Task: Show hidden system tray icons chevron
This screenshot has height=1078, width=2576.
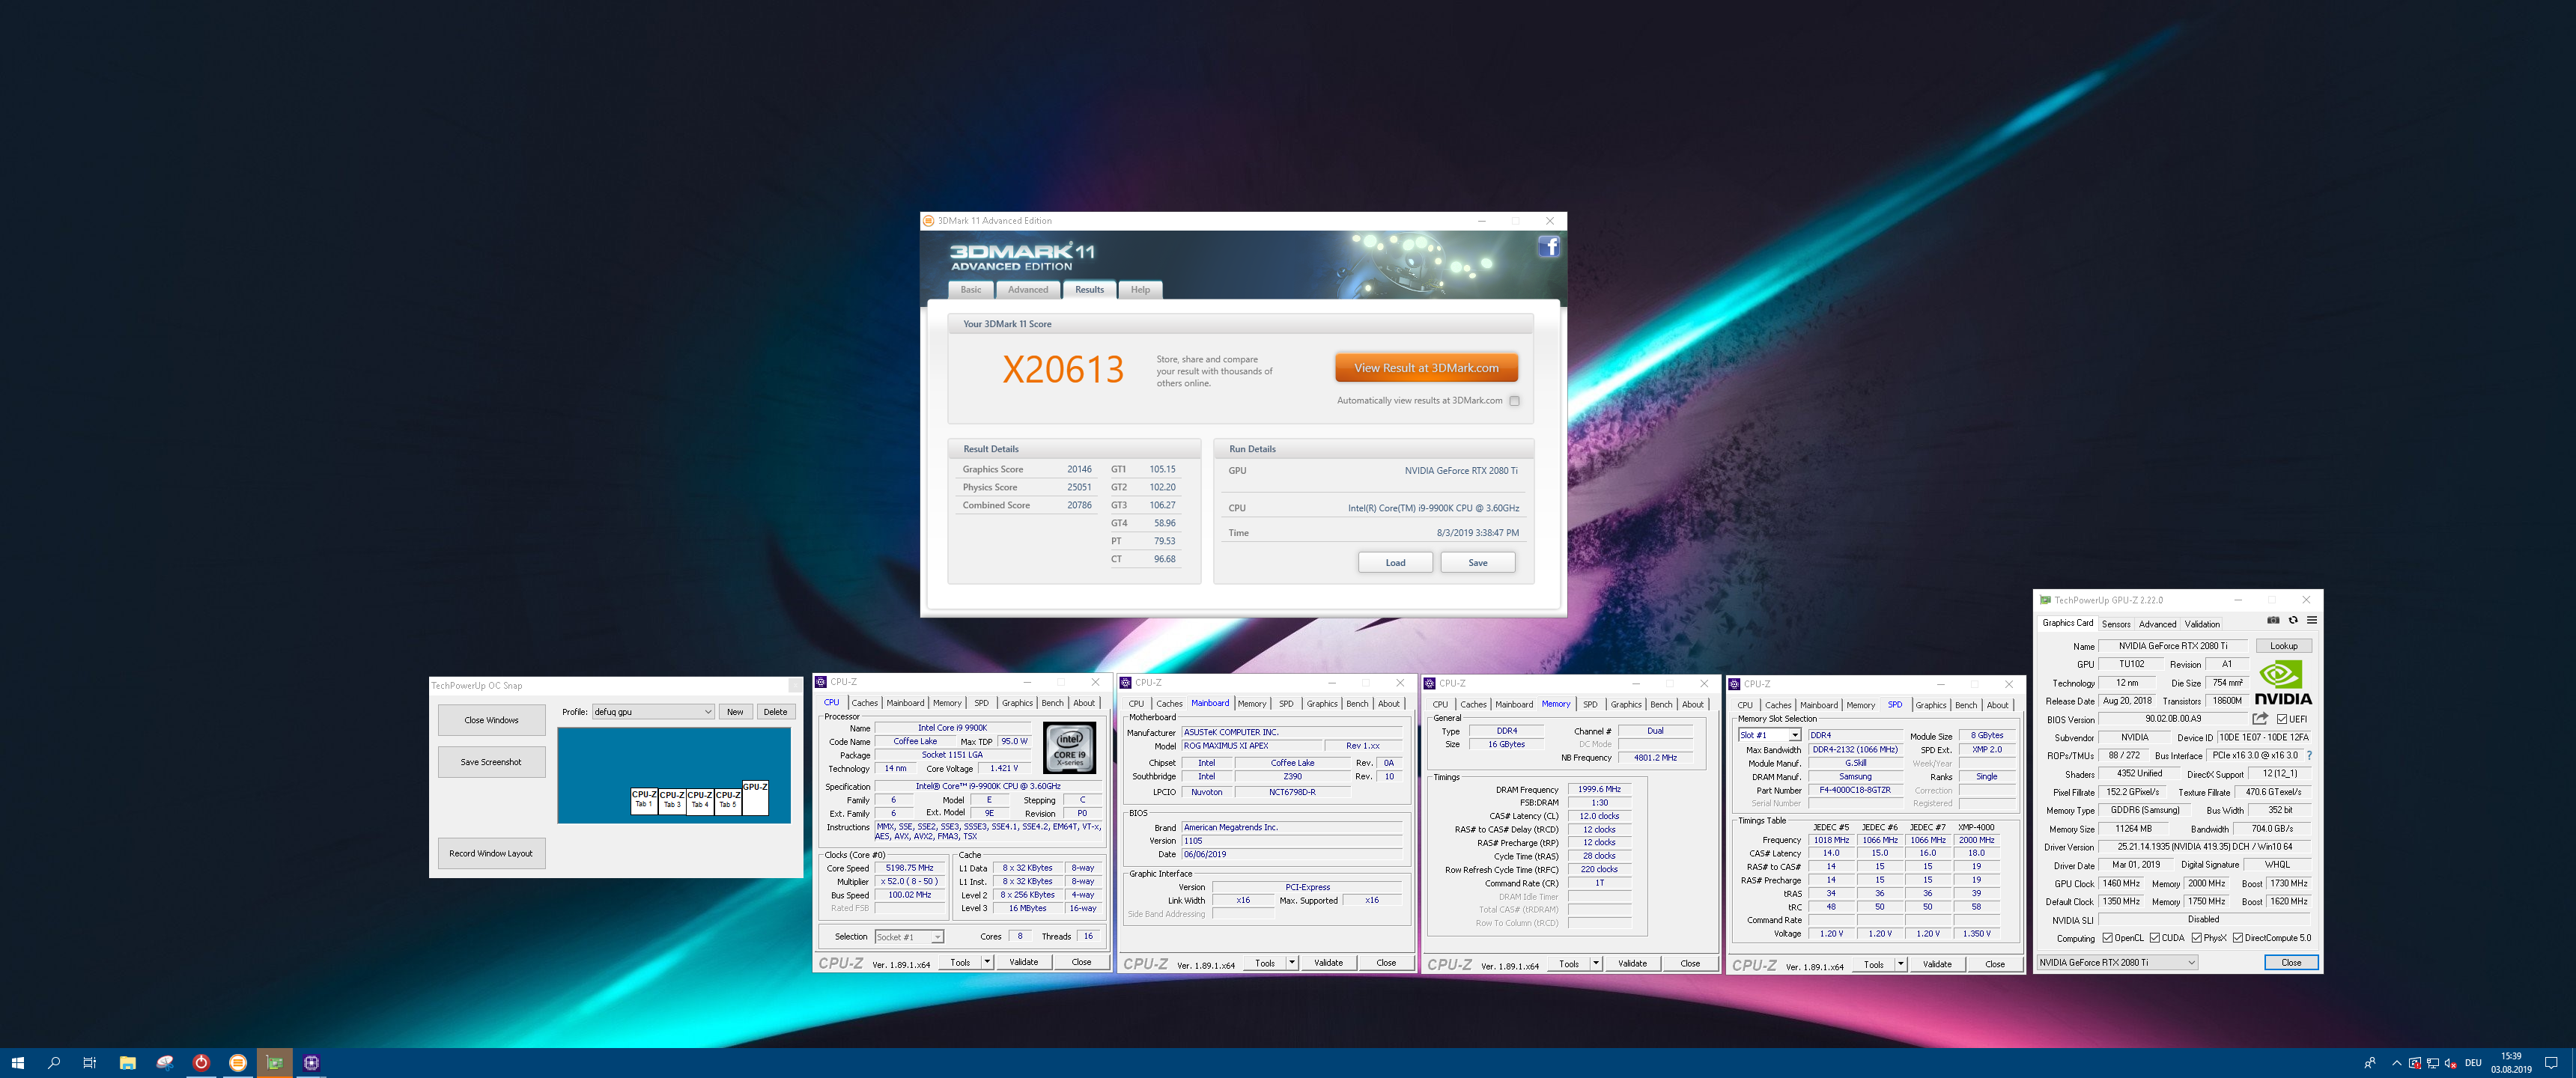Action: point(2396,1063)
